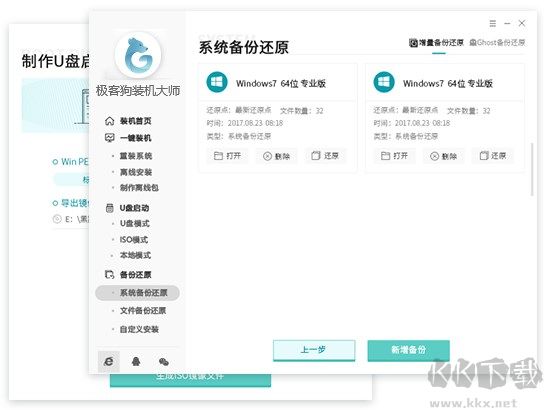Viewport: 544px width, 410px height.
Task: Close the backup restore window
Action: tap(522, 23)
